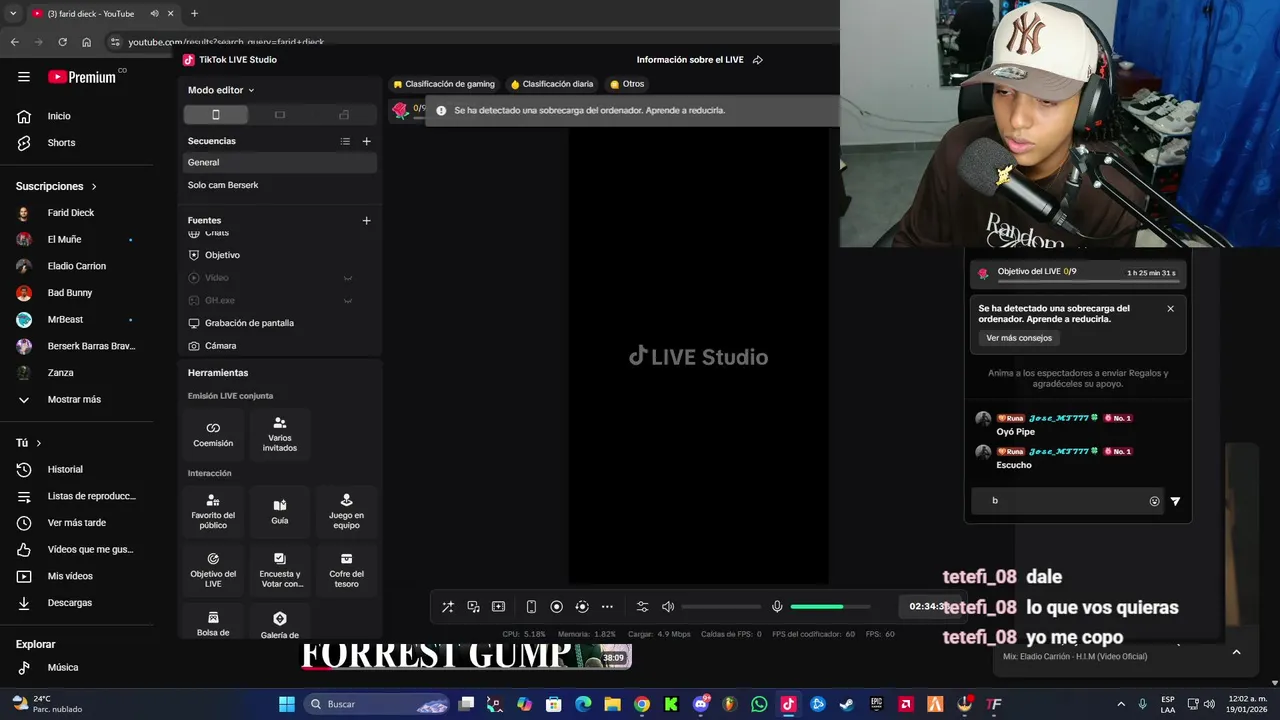
Task: Select the General sequence
Action: click(279, 162)
